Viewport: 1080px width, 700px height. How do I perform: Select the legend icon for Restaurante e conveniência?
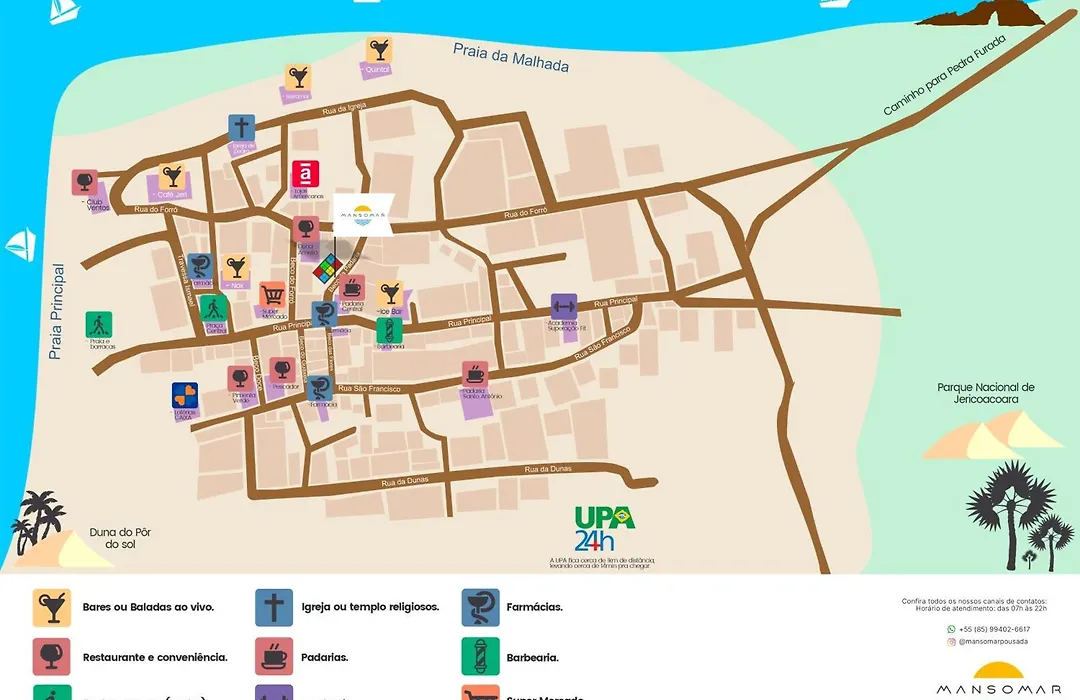coord(52,657)
